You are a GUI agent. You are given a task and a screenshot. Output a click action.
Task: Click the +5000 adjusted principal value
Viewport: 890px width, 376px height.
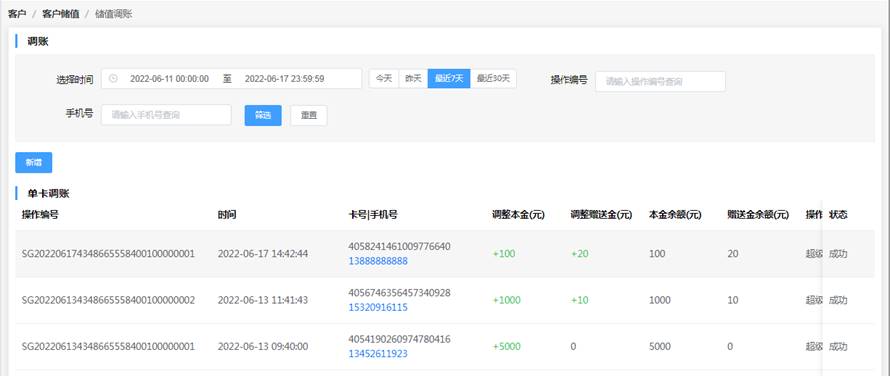point(506,346)
